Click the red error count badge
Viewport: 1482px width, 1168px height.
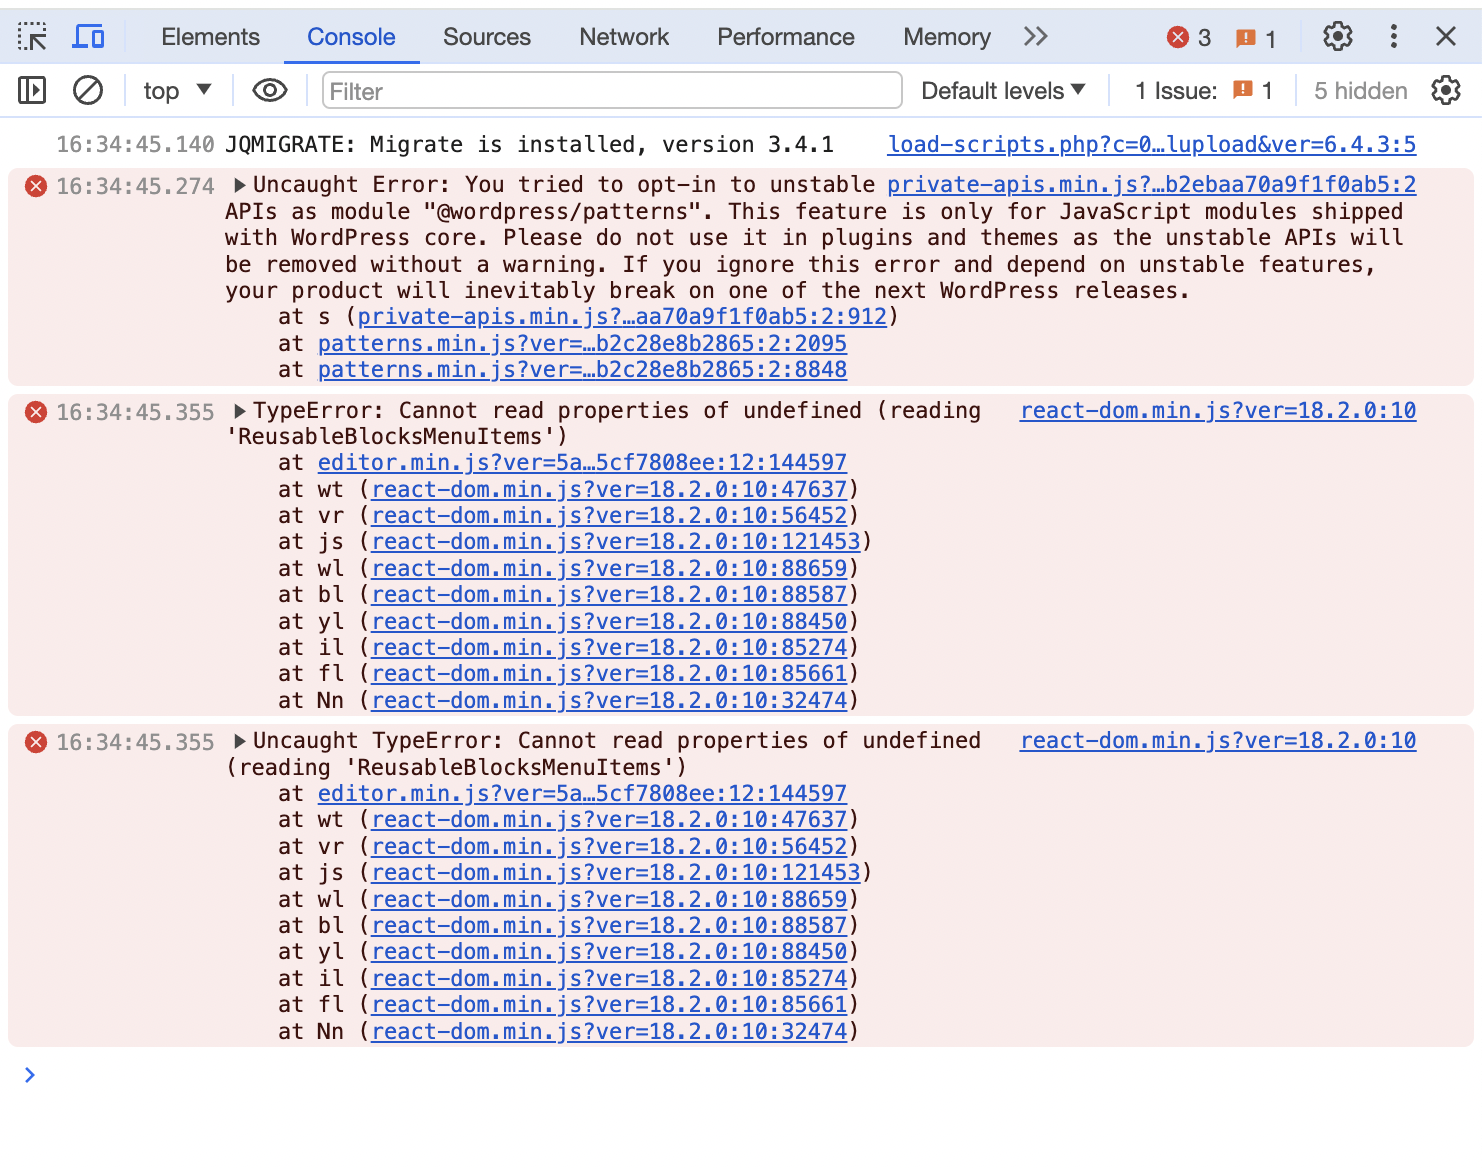(x=1189, y=37)
